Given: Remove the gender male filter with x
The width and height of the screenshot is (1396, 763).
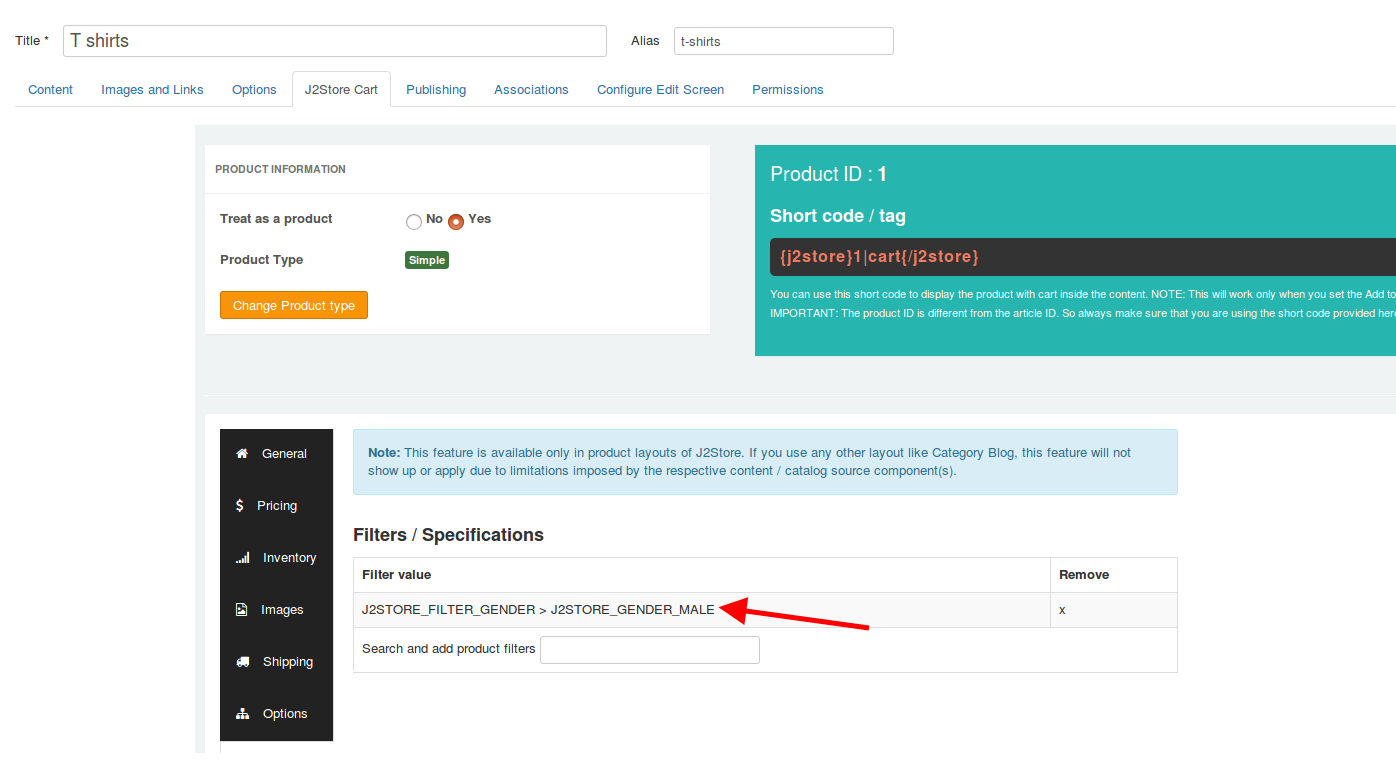Looking at the screenshot, I should coord(1062,610).
